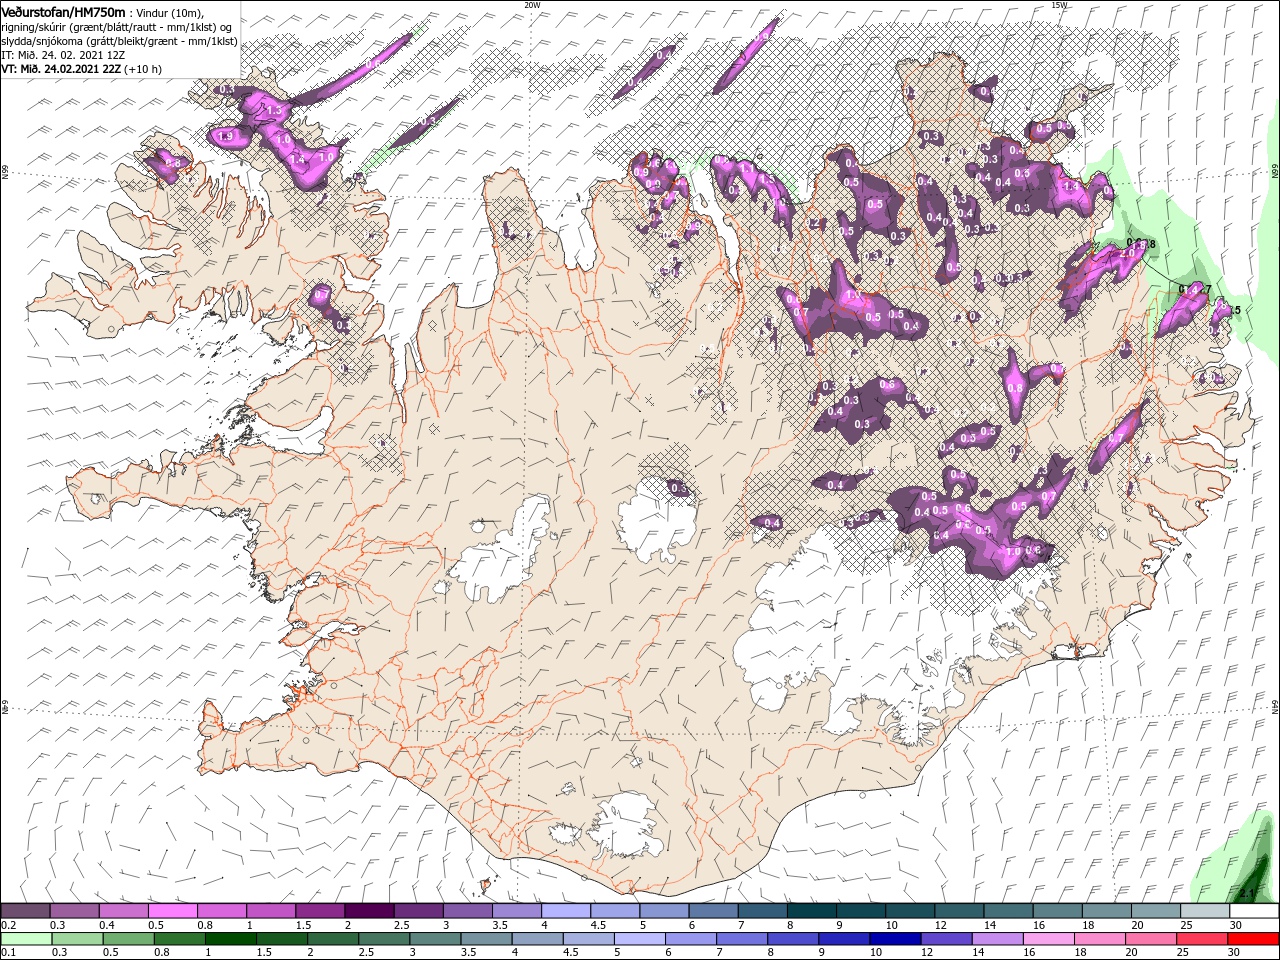This screenshot has width=1280, height=960.
Task: Click the deep navy 10 rain scale swatch
Action: pyautogui.click(x=895, y=939)
